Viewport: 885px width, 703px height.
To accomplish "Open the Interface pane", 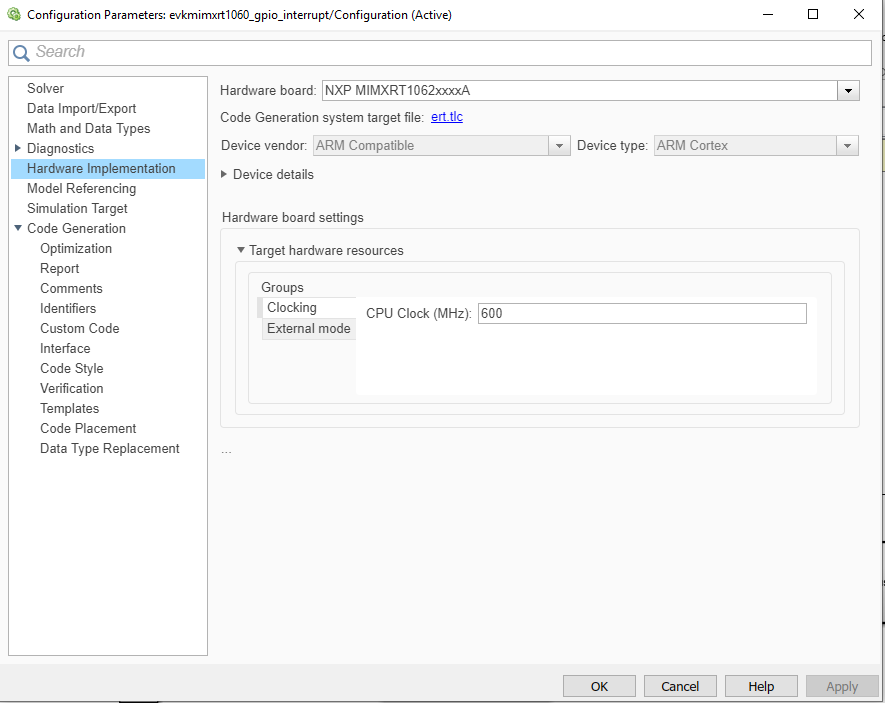I will (x=65, y=349).
